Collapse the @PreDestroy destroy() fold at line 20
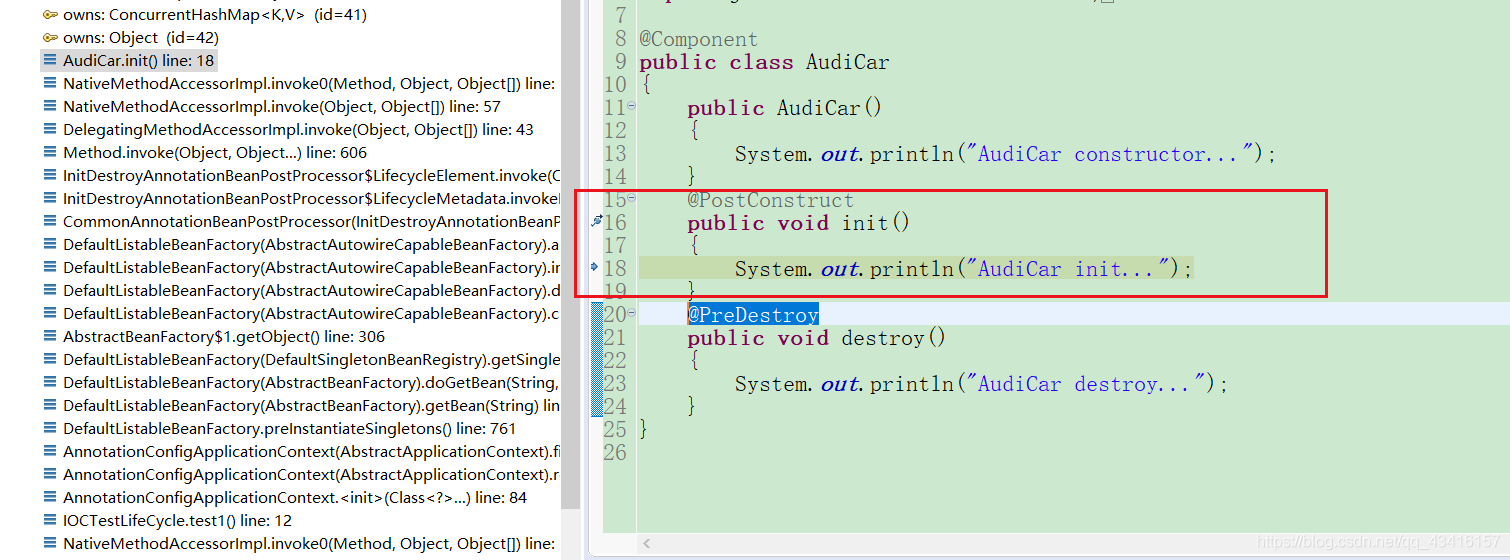 (x=631, y=313)
